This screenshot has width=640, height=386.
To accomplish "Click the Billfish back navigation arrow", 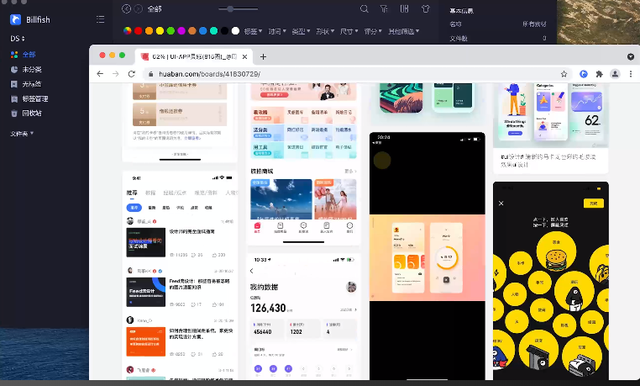I will pos(127,9).
